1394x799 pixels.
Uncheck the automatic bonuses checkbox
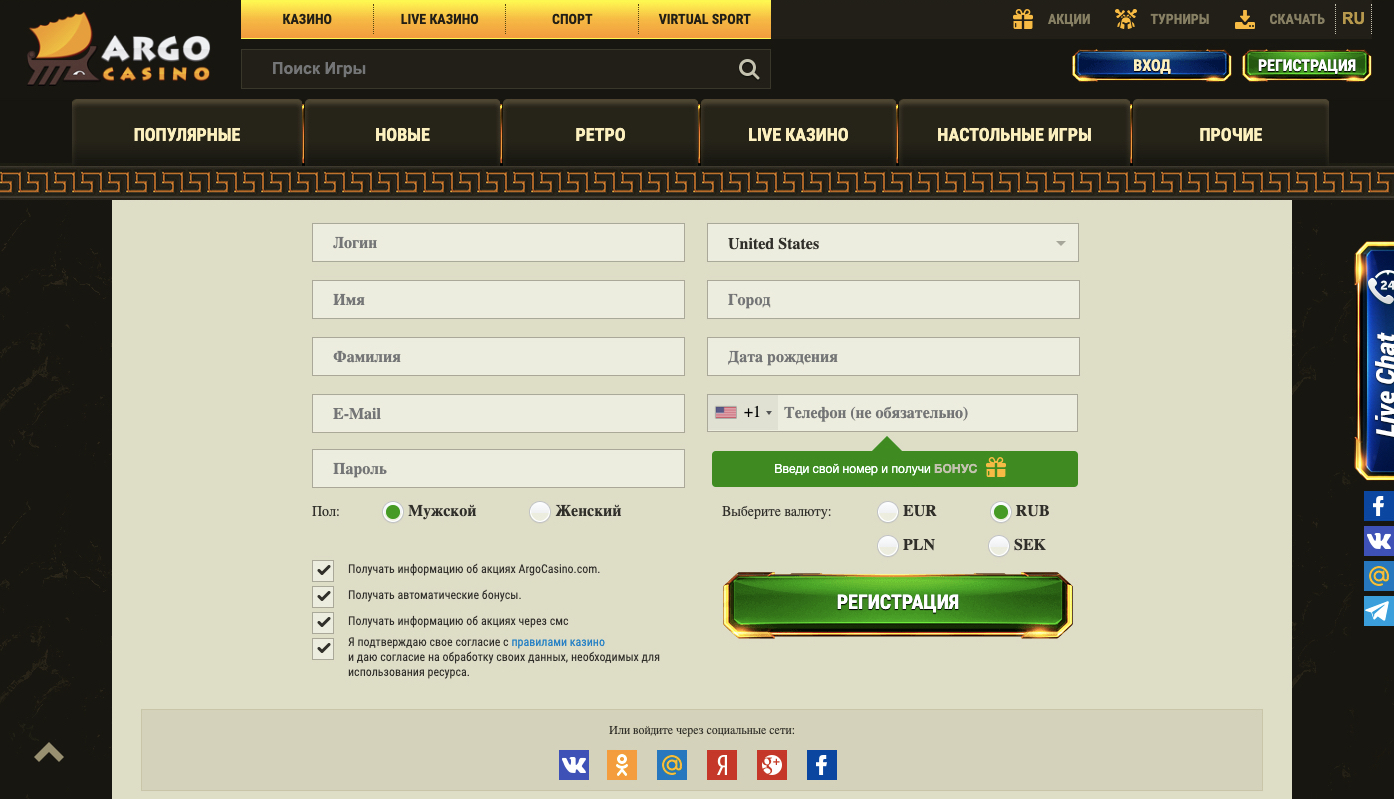point(323,596)
